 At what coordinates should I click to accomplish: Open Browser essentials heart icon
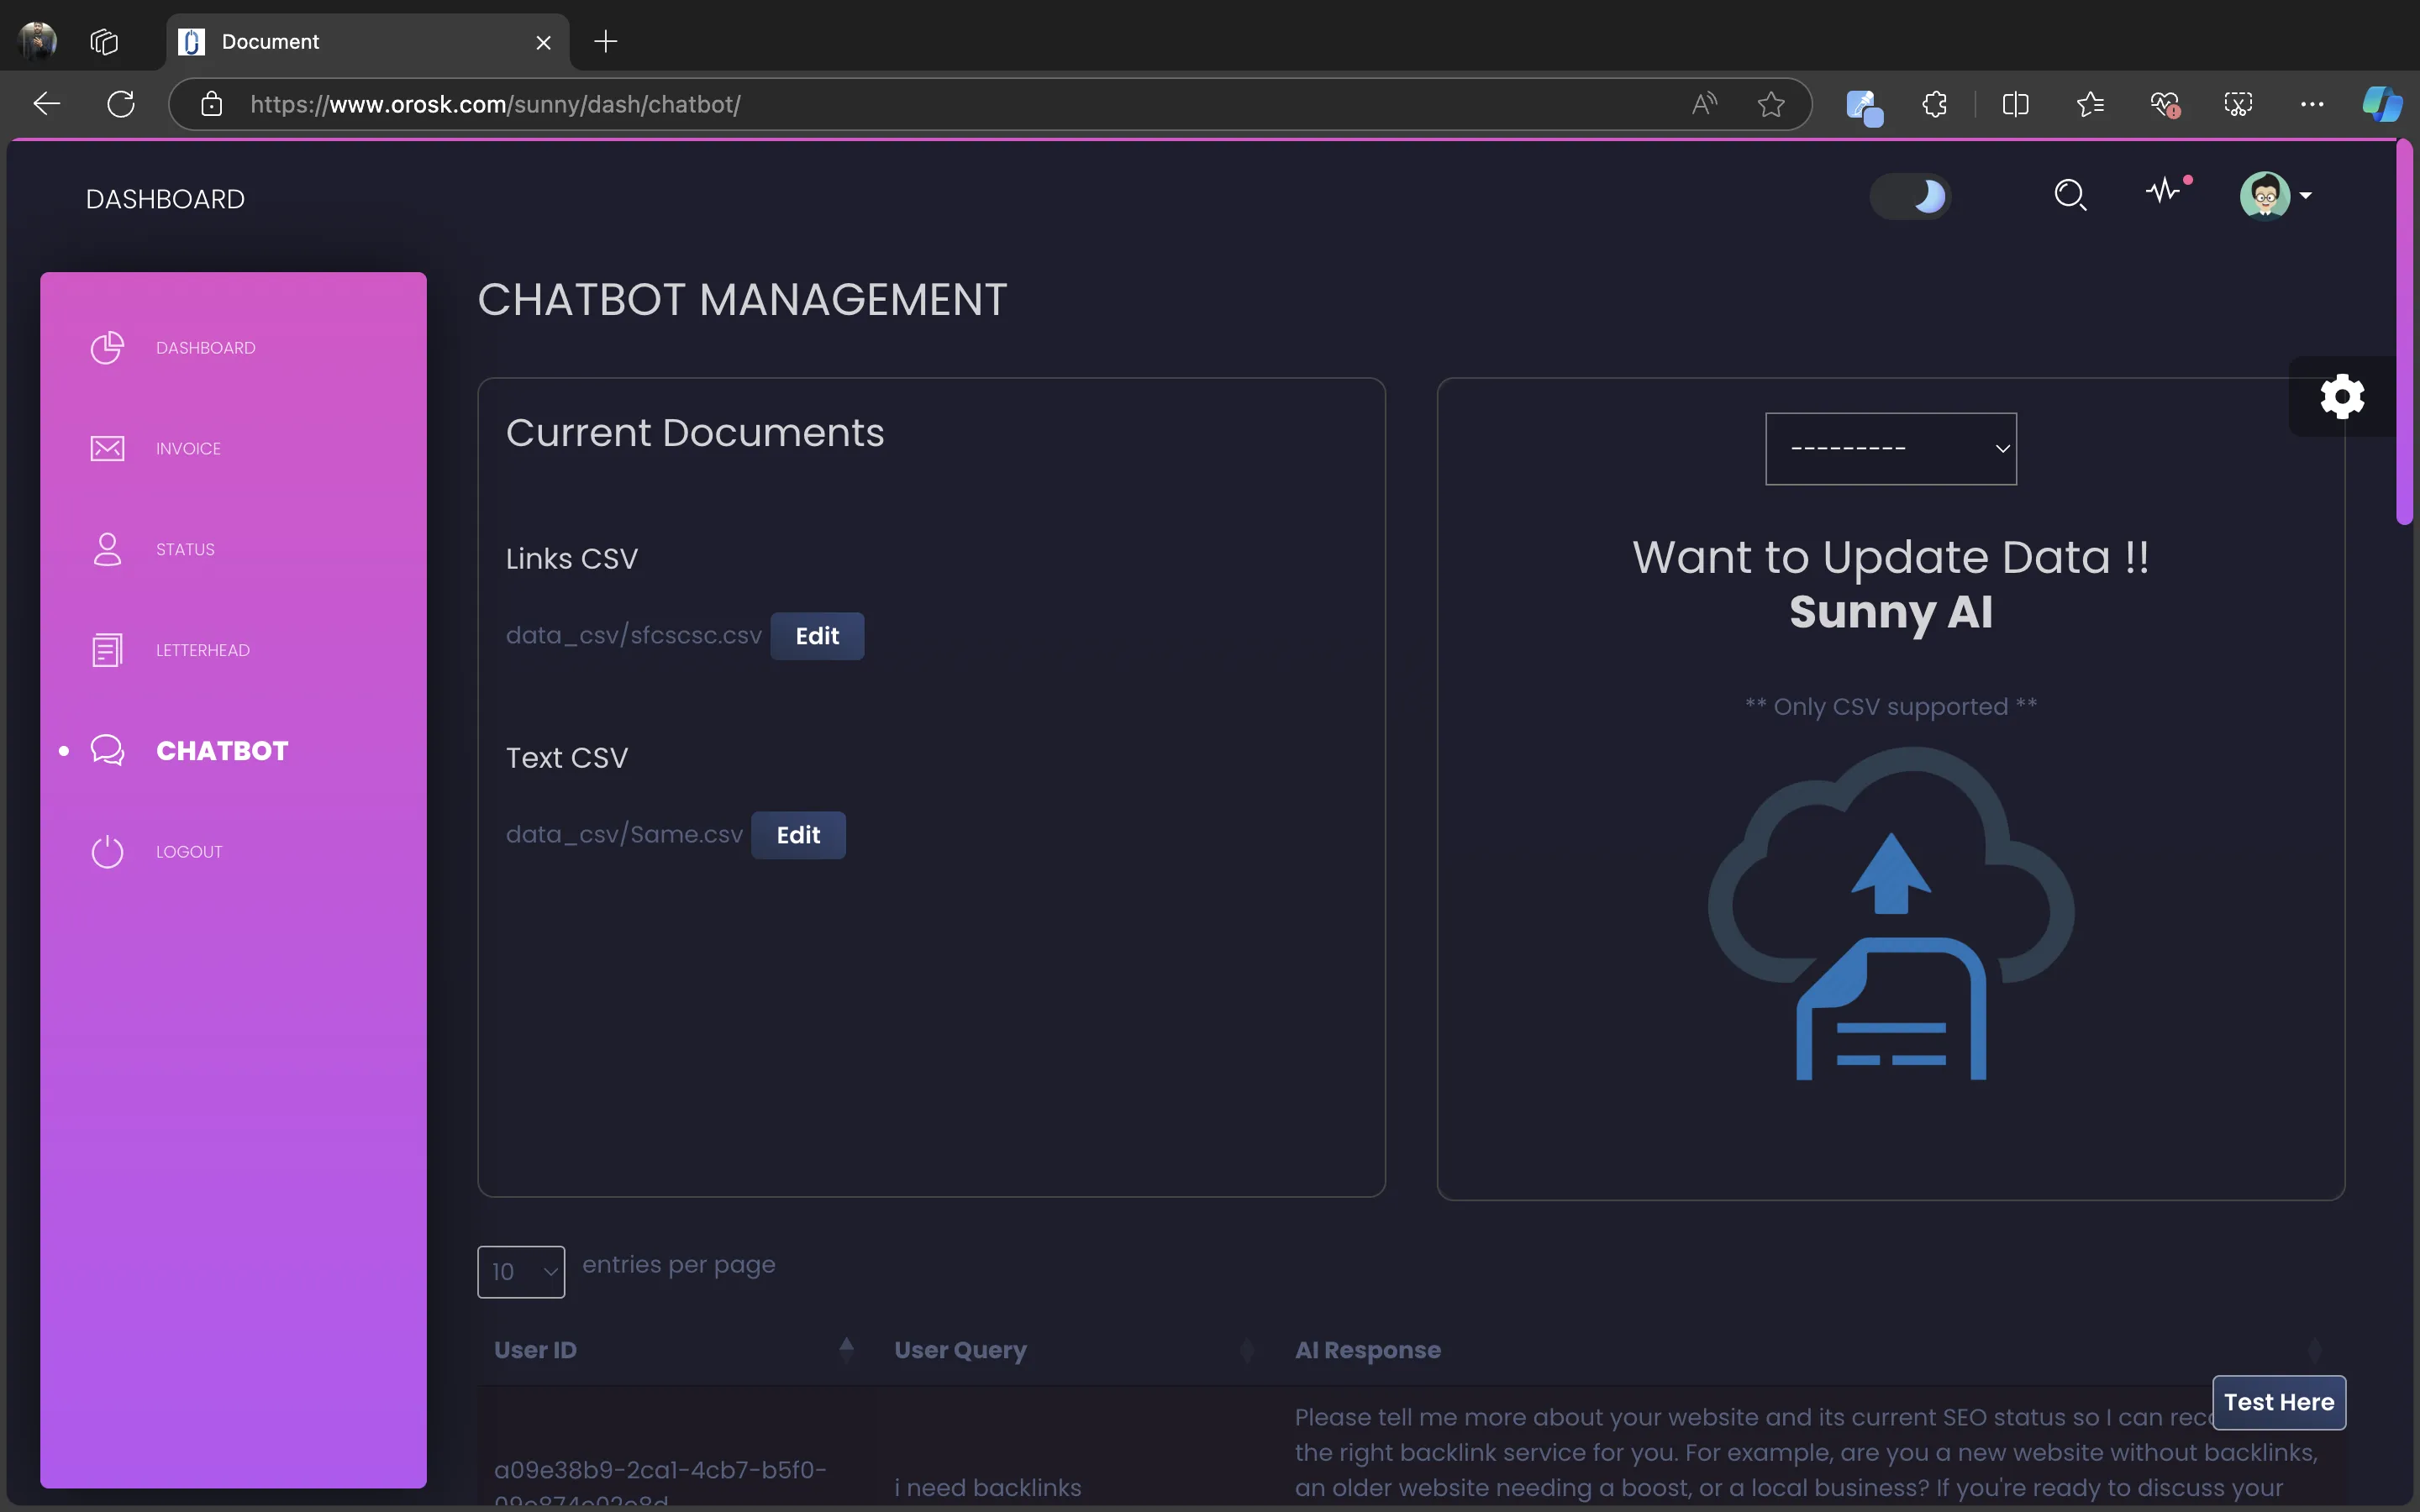coord(2165,104)
